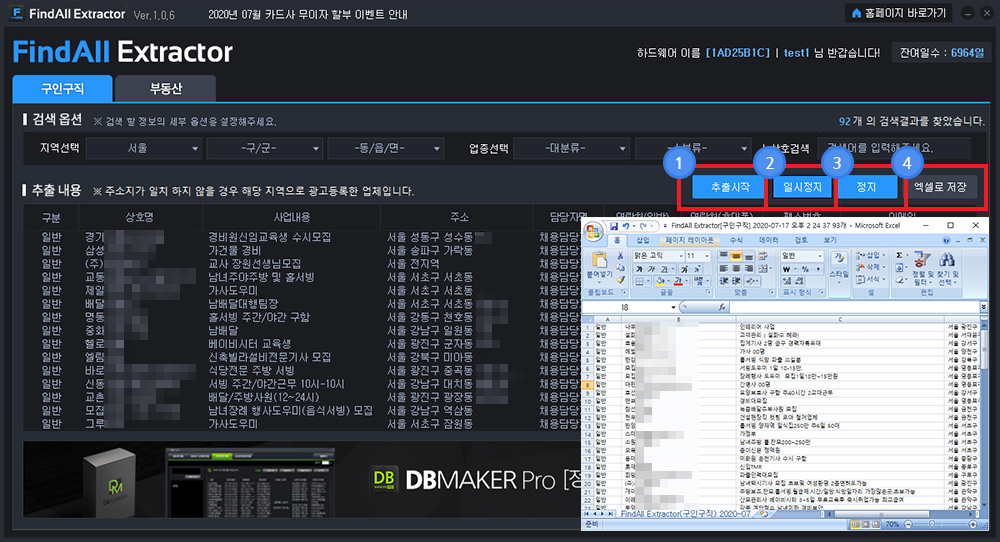Click the FindAll Extractor sheet tab
1000x542 pixels.
point(686,514)
